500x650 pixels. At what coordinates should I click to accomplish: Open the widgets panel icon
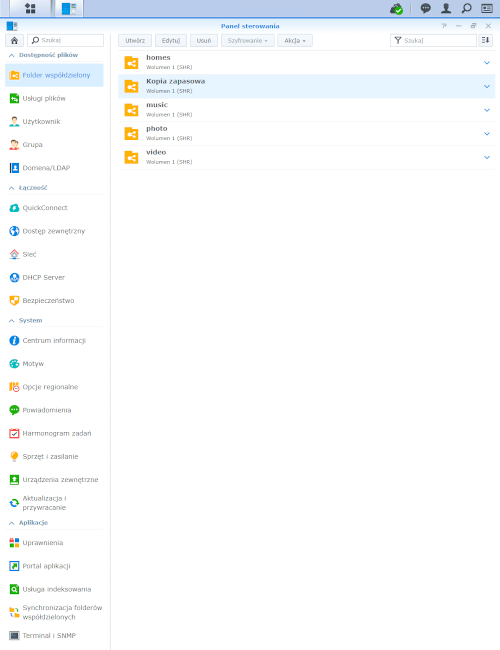tap(487, 8)
